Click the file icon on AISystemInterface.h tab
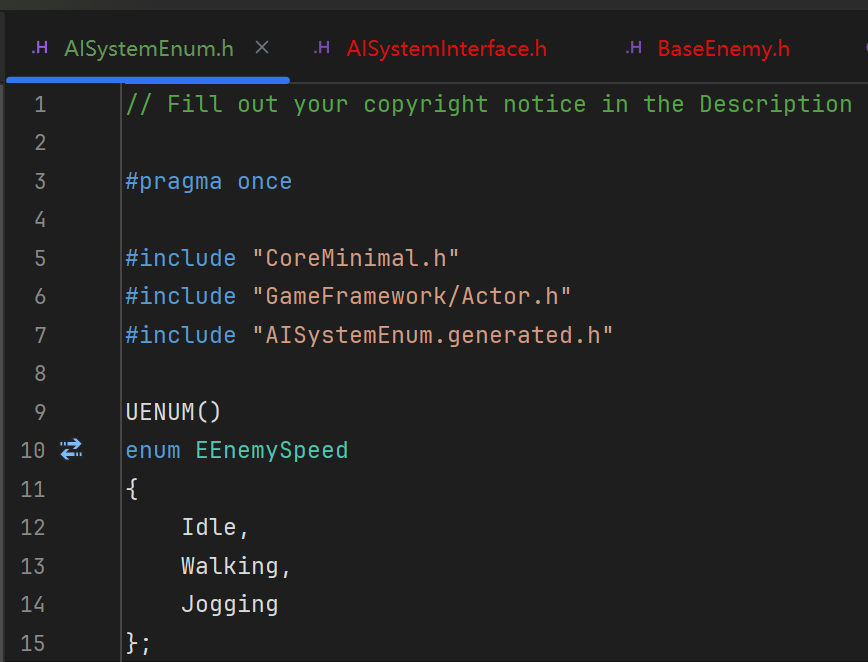This screenshot has width=868, height=662. [322, 48]
